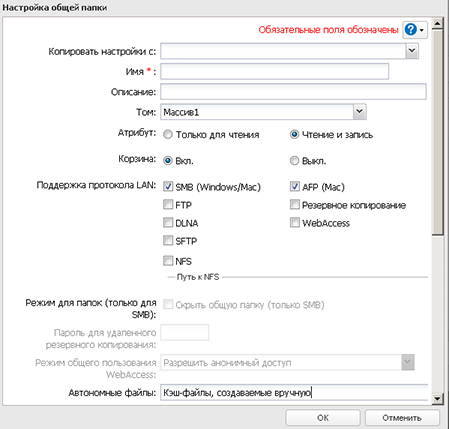Image resolution: width=449 pixels, height=429 pixels.
Task: Select 'Чтение и запись' radio button
Action: 294,135
